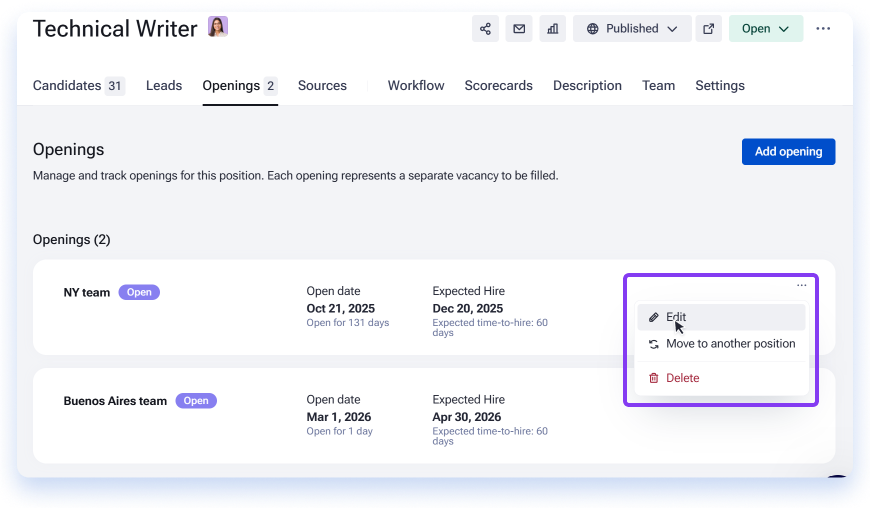Click the share icon in header
Image resolution: width=870 pixels, height=508 pixels.
[485, 29]
